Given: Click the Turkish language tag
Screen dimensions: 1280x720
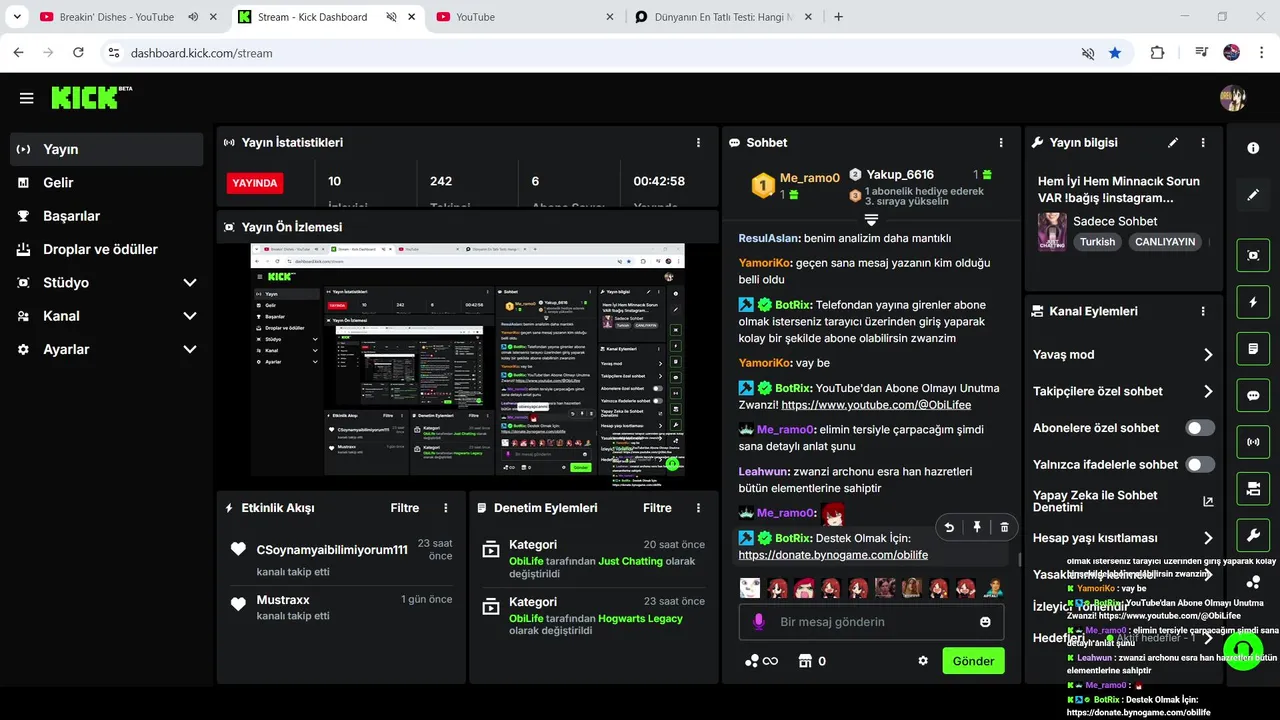Looking at the screenshot, I should tap(1097, 242).
